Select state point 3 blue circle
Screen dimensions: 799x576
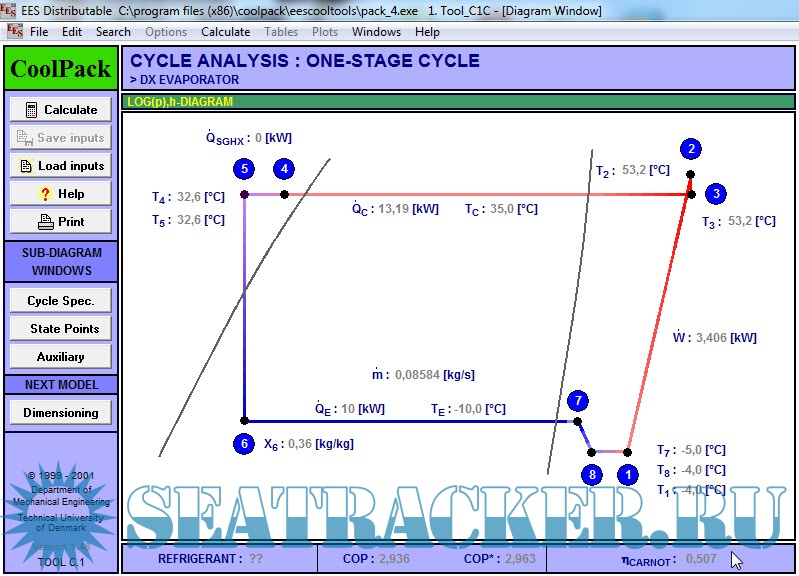(x=715, y=193)
